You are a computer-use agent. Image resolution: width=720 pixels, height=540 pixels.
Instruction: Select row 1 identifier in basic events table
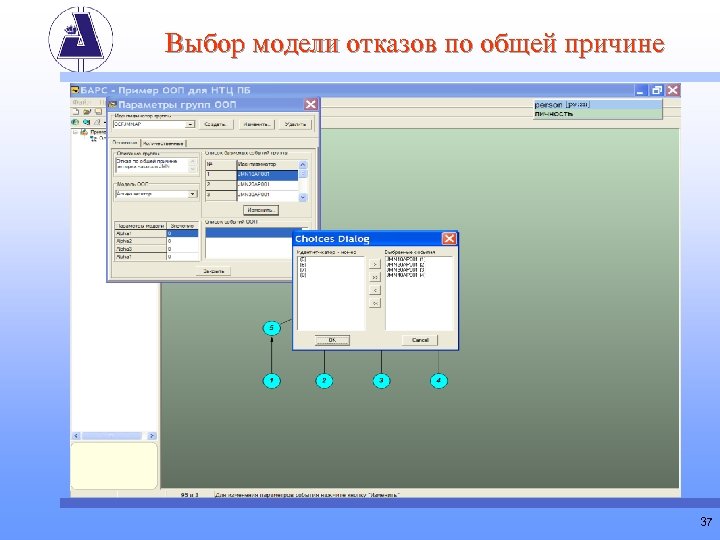coord(267,174)
